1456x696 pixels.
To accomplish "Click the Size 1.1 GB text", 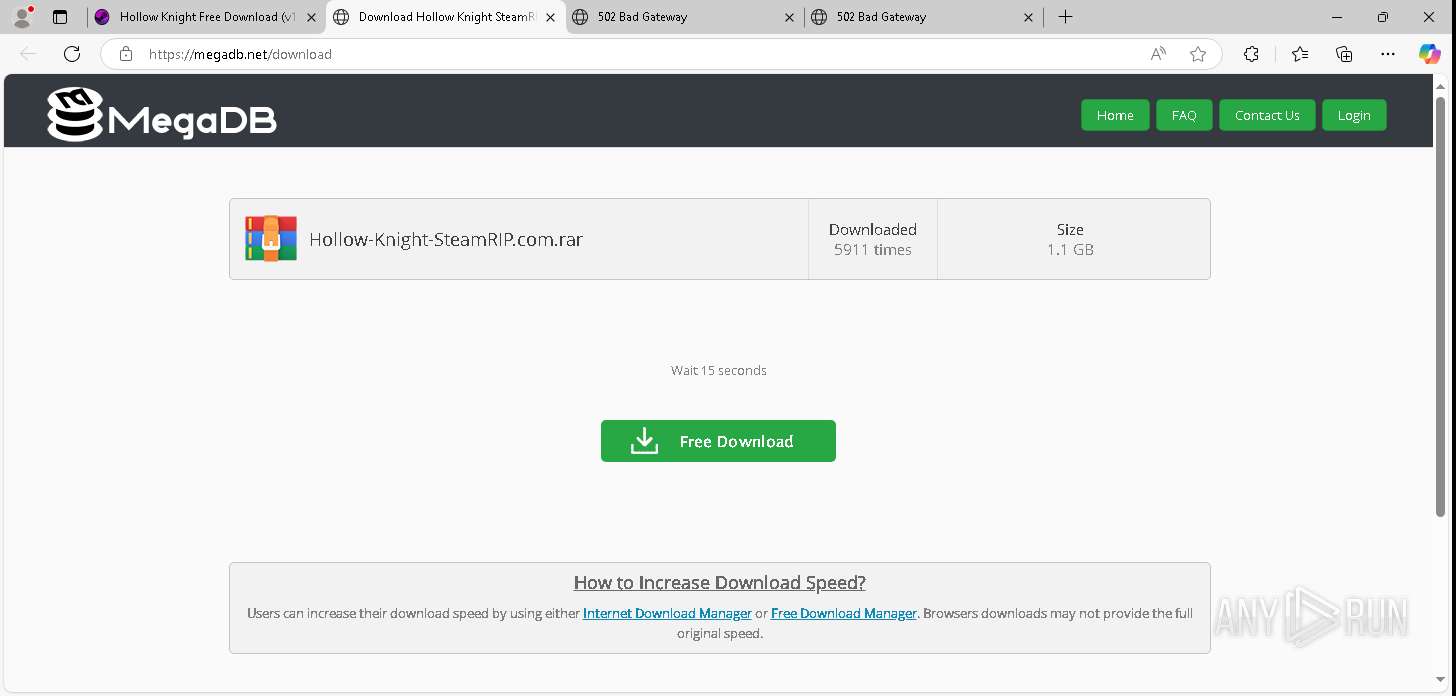I will pos(1070,239).
